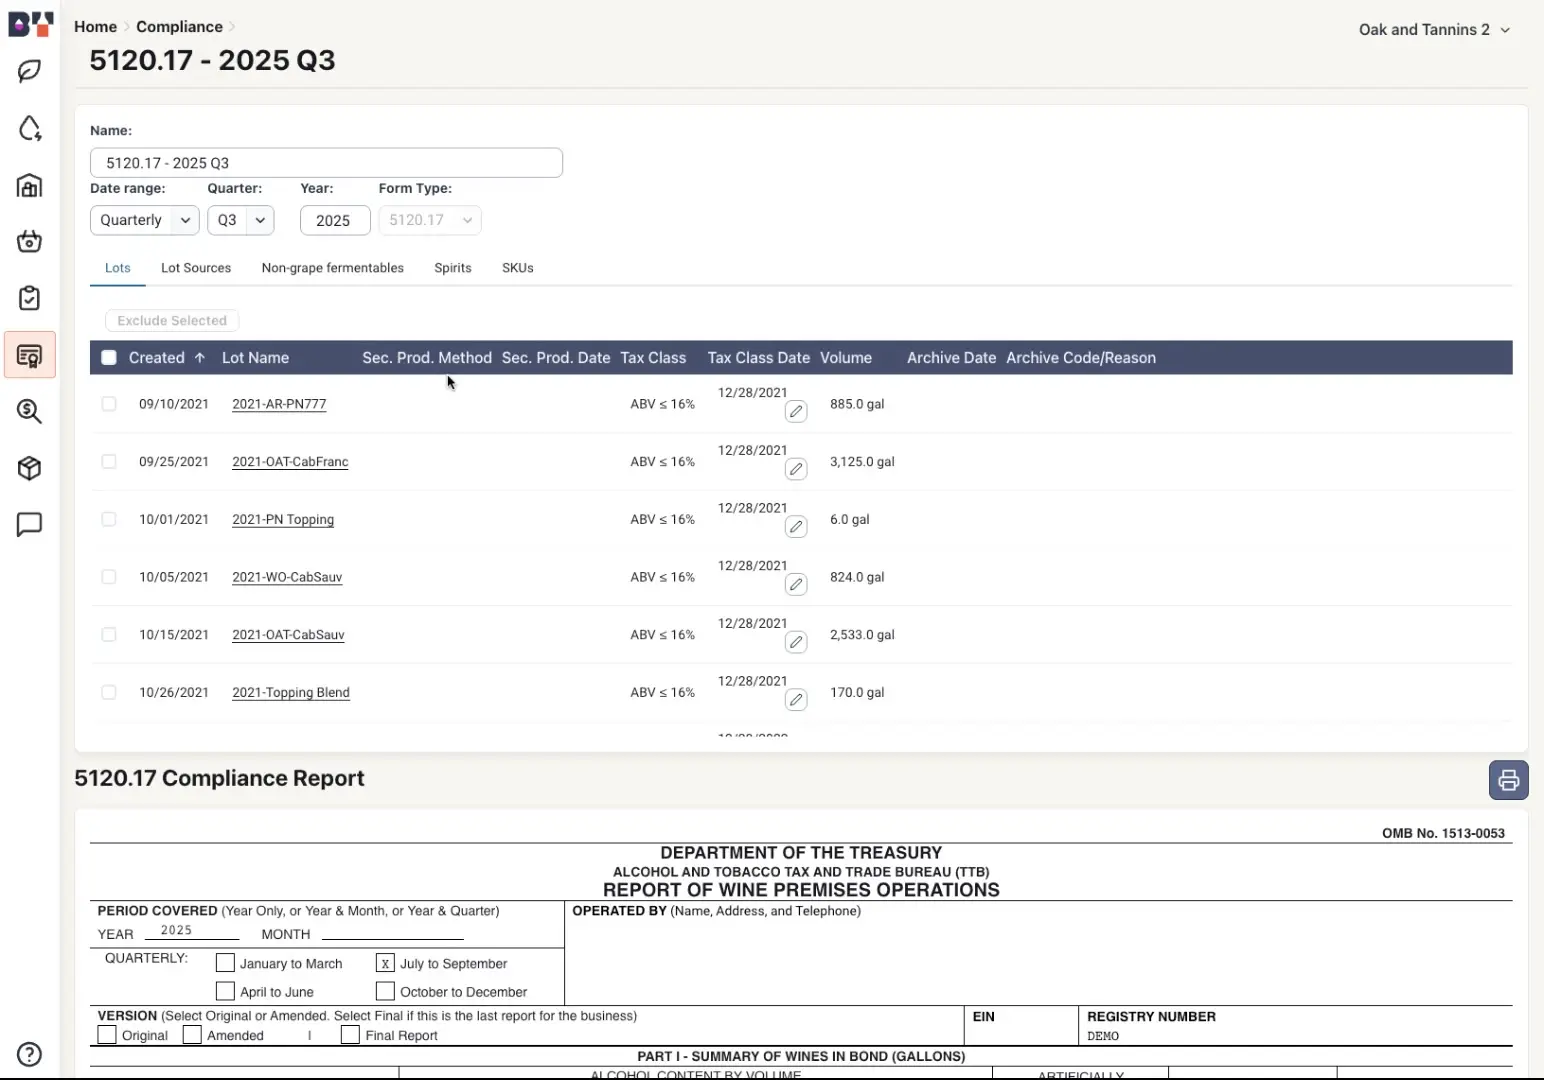This screenshot has height=1080, width=1544.
Task: Open the help question mark icon
Action: (x=30, y=1054)
